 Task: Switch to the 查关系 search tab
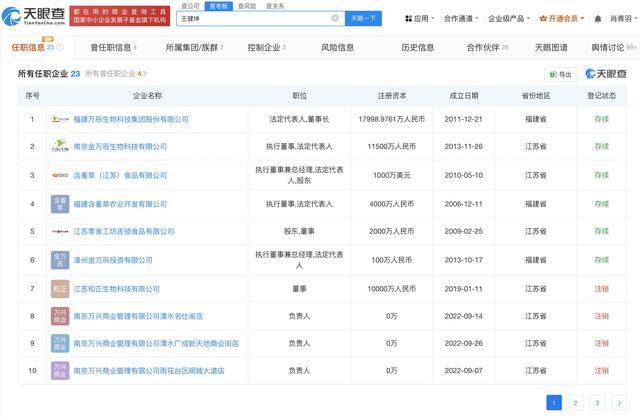click(x=275, y=6)
